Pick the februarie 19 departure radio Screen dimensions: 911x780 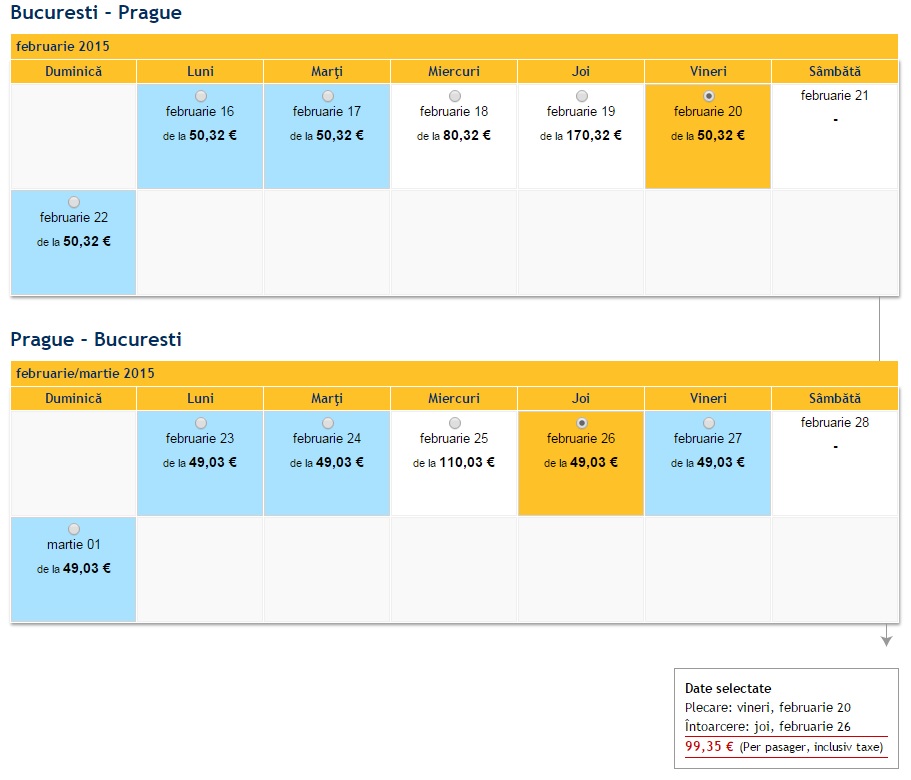(582, 96)
